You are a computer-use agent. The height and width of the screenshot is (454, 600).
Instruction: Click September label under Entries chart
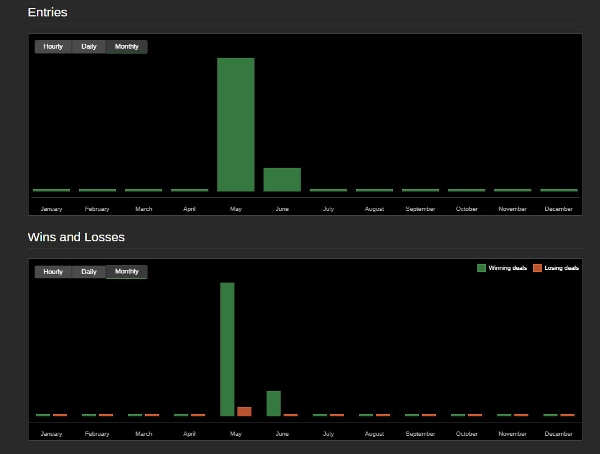pyautogui.click(x=420, y=209)
